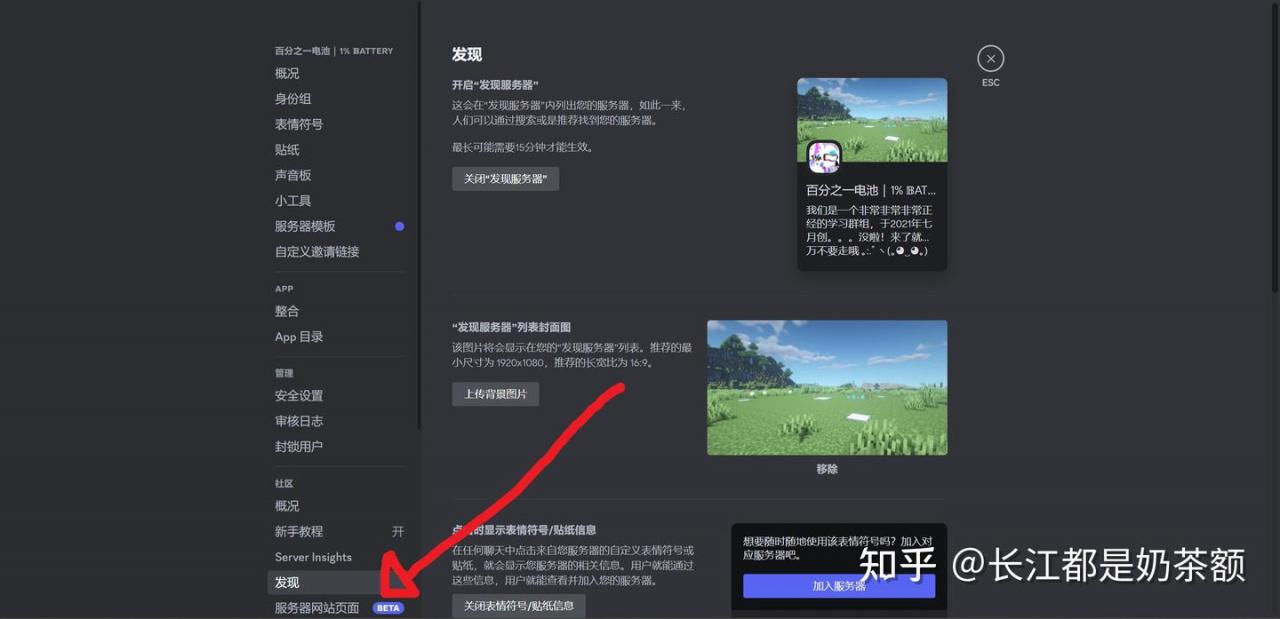1280x619 pixels.
Task: Open 概况 under the 社区 section
Action: (x=287, y=506)
